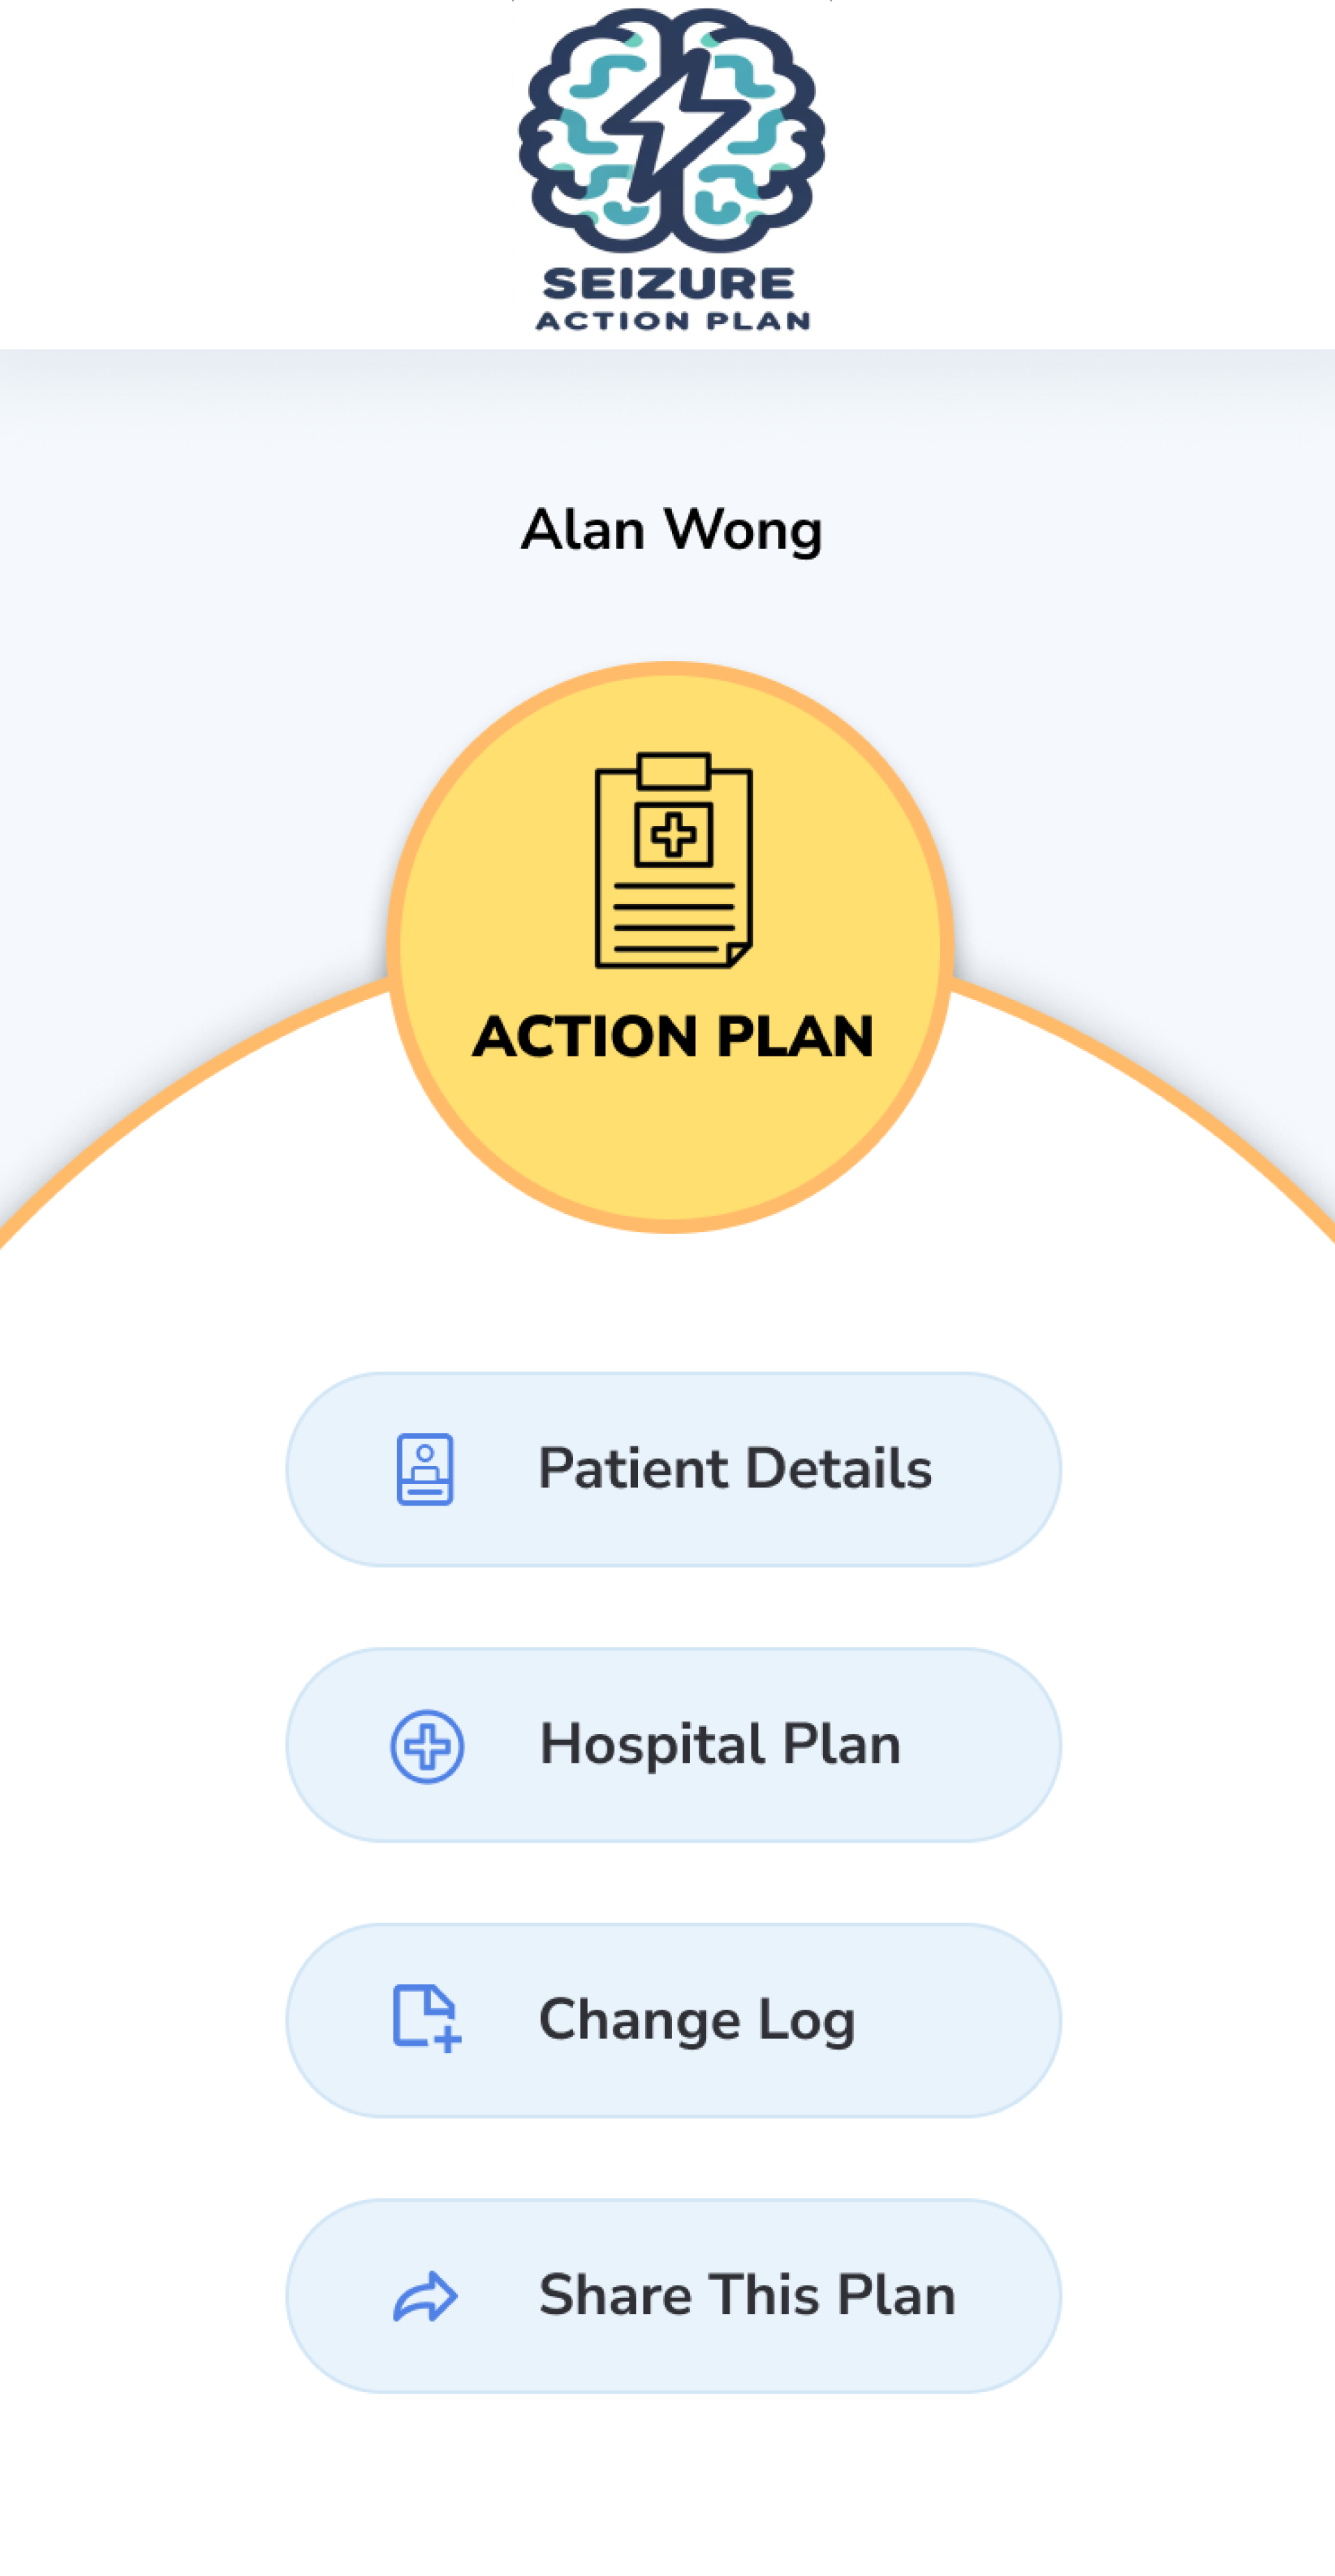Click the Hospital Plan plus-circle icon

tap(426, 1746)
